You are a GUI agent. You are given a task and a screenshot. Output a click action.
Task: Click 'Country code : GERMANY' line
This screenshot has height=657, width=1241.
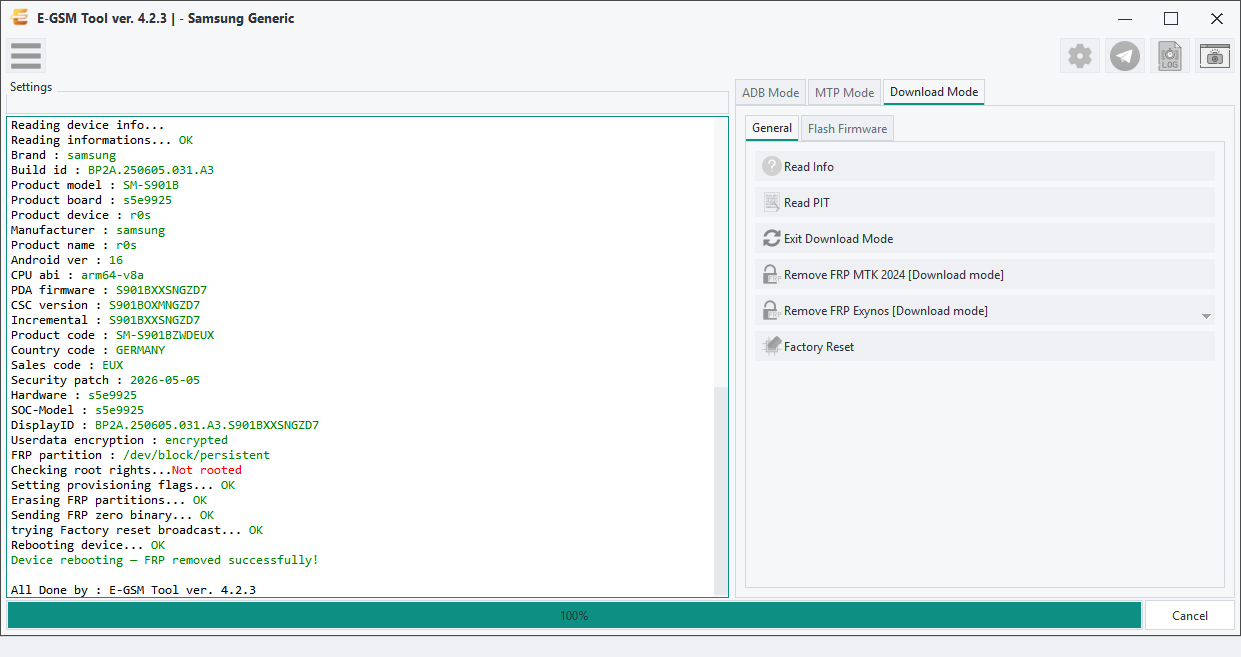pos(88,350)
